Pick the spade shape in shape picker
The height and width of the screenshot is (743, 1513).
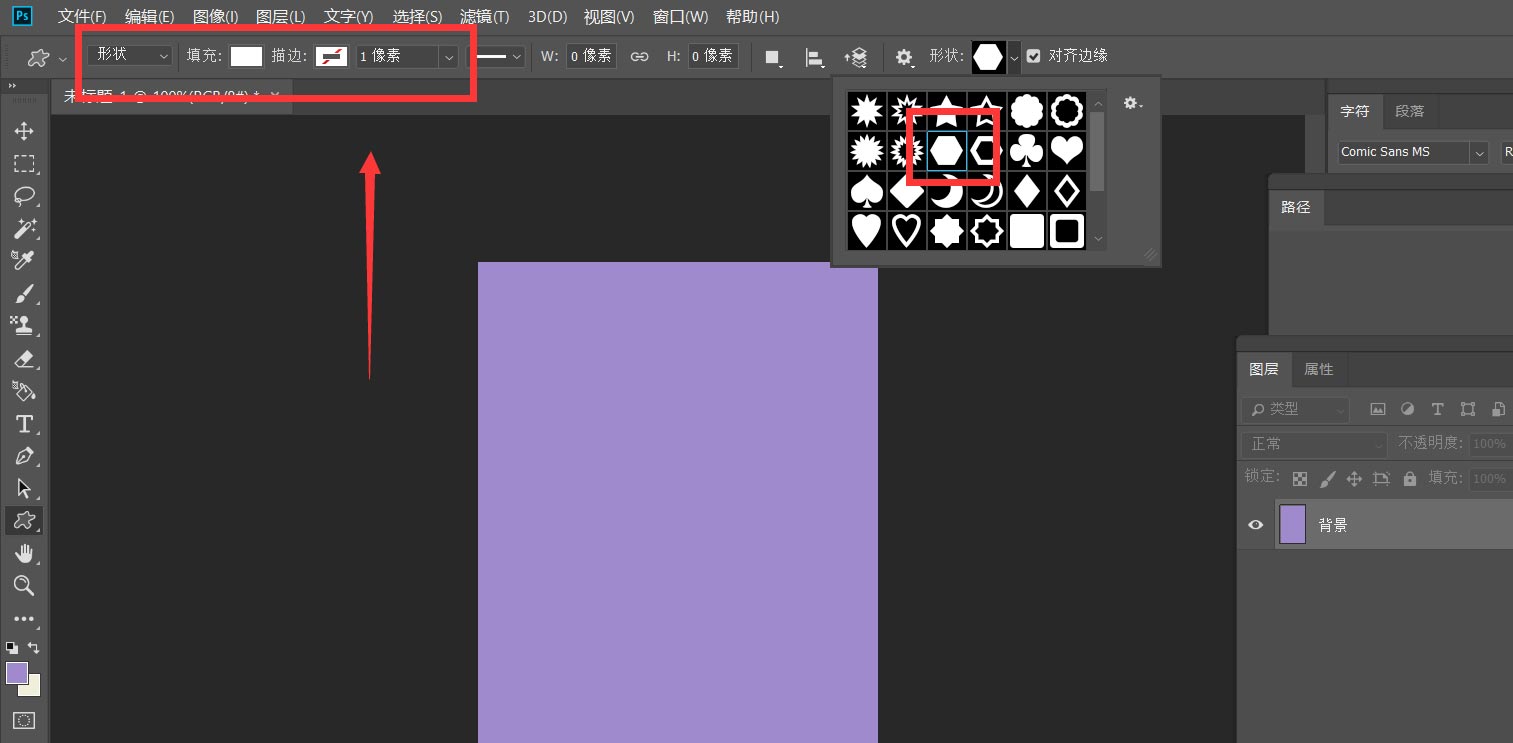(x=866, y=191)
